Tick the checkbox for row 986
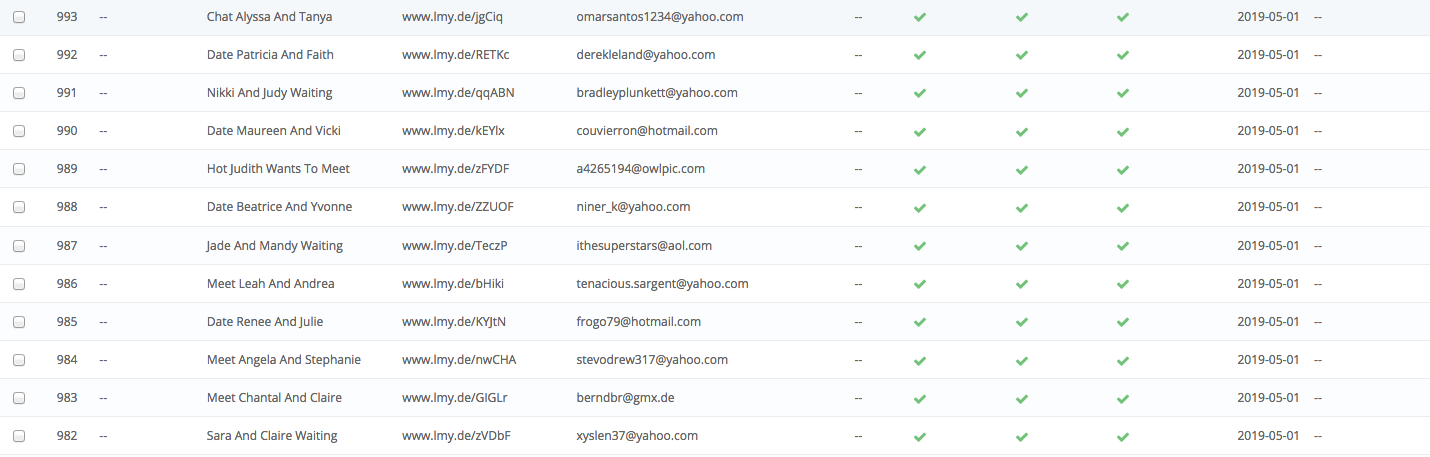Image resolution: width=1430 pixels, height=457 pixels. pos(19,284)
